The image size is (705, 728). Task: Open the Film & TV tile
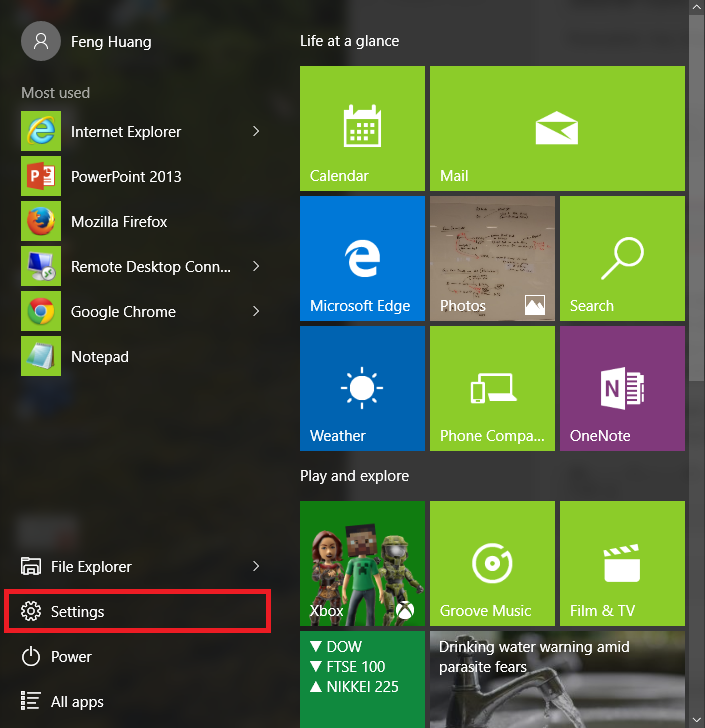(622, 563)
